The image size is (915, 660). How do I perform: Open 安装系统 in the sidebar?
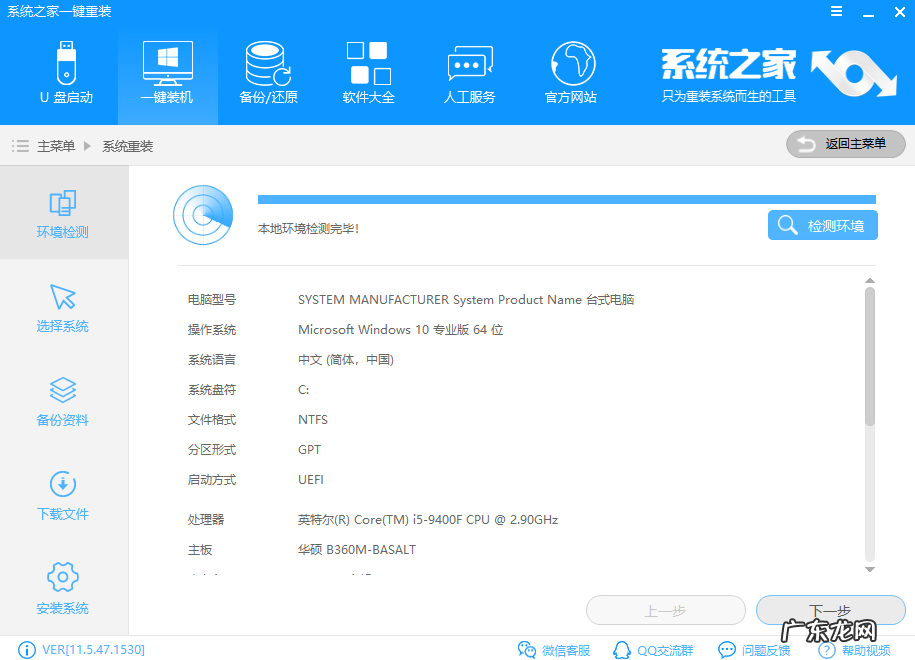(63, 587)
